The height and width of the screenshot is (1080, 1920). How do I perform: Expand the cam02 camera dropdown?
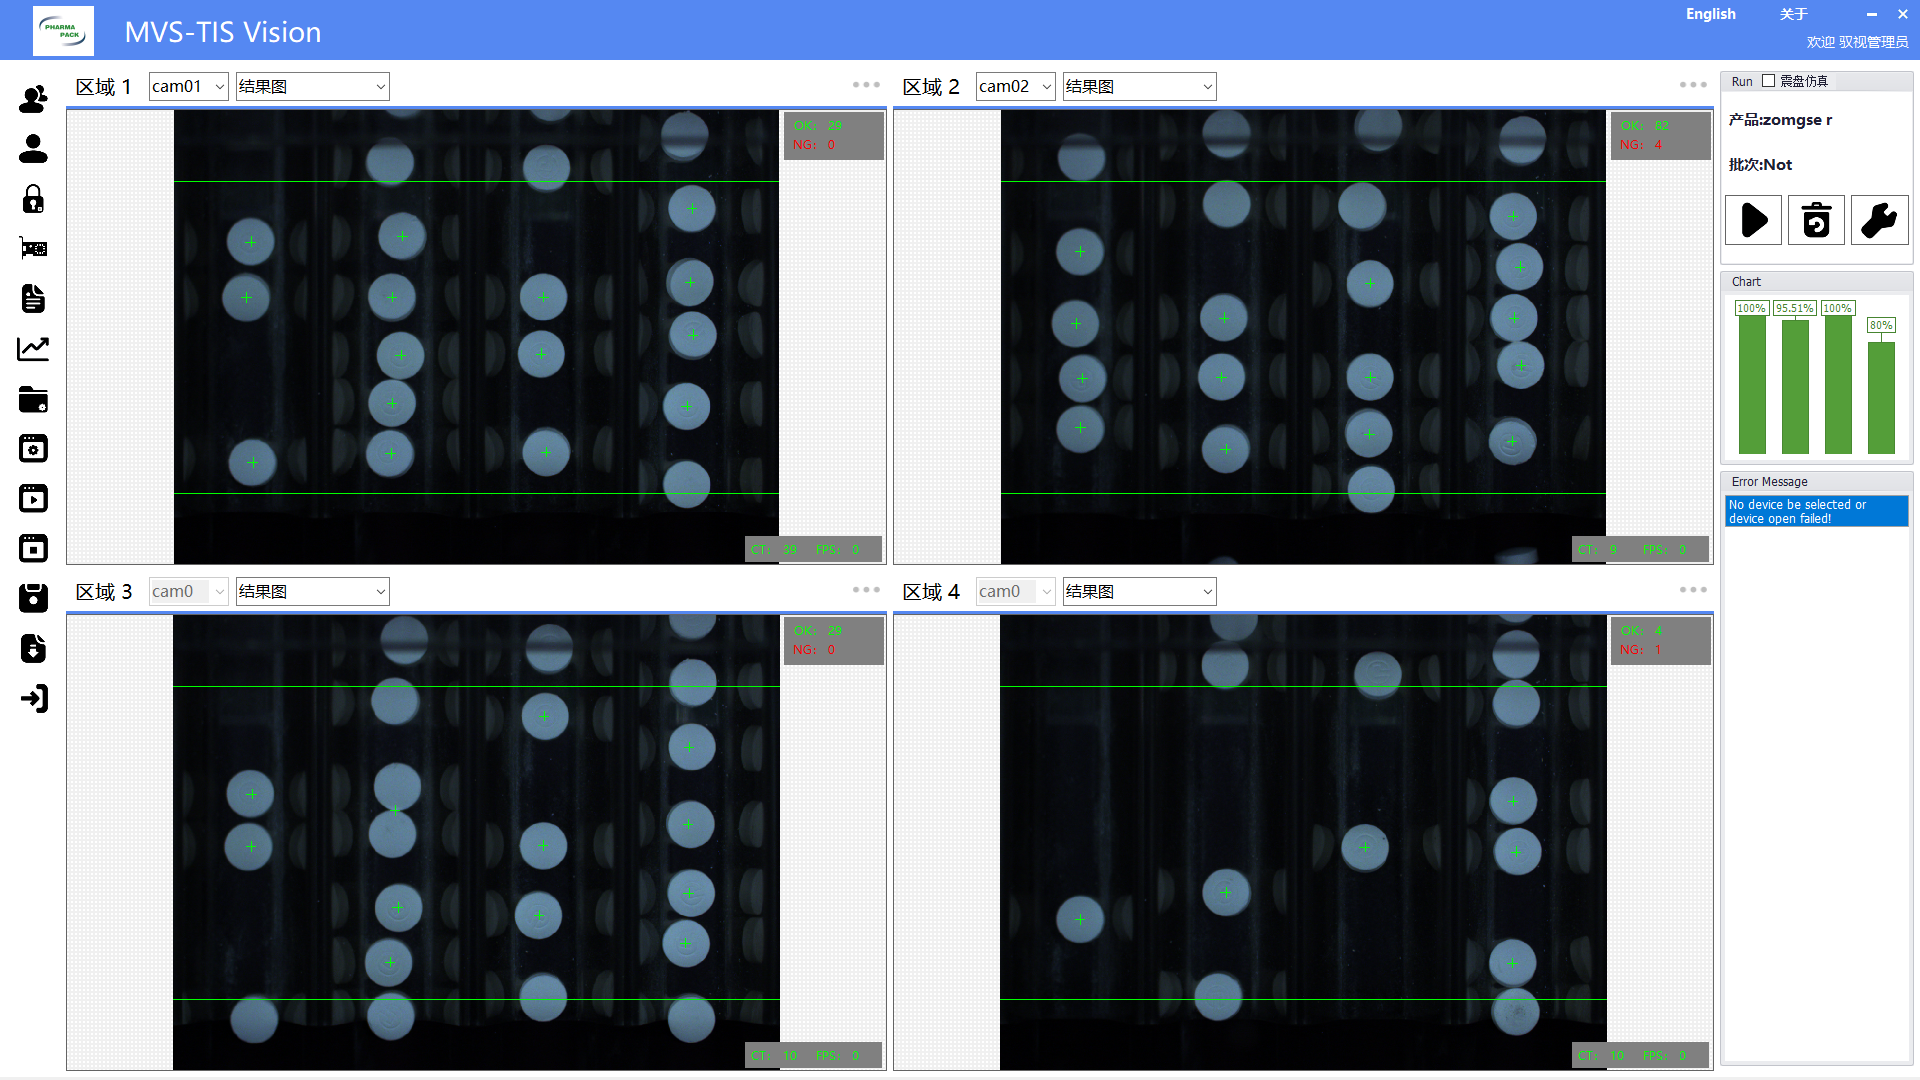pos(1015,87)
